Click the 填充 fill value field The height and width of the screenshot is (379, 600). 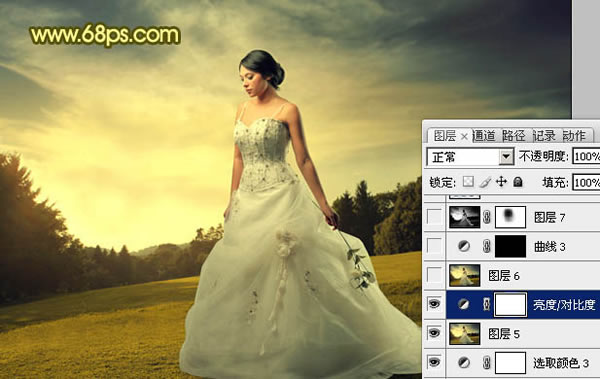pyautogui.click(x=586, y=183)
